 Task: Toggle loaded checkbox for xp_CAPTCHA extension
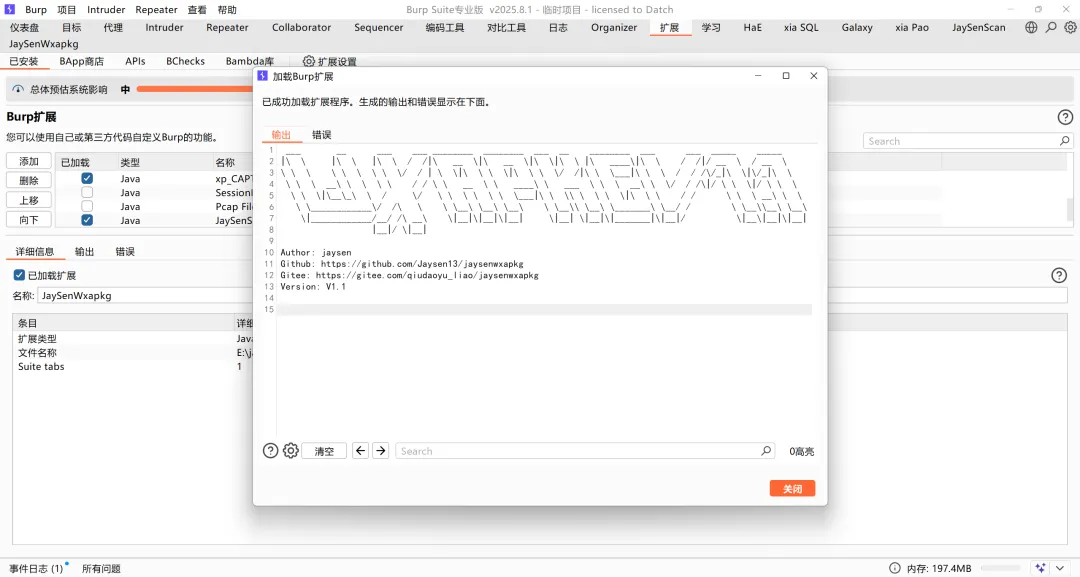point(87,178)
